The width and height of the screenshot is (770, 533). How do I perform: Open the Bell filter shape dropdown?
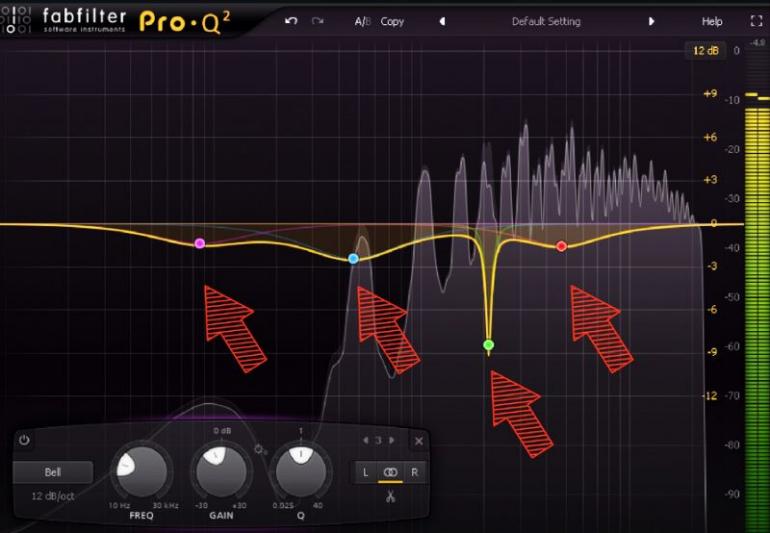click(x=53, y=472)
